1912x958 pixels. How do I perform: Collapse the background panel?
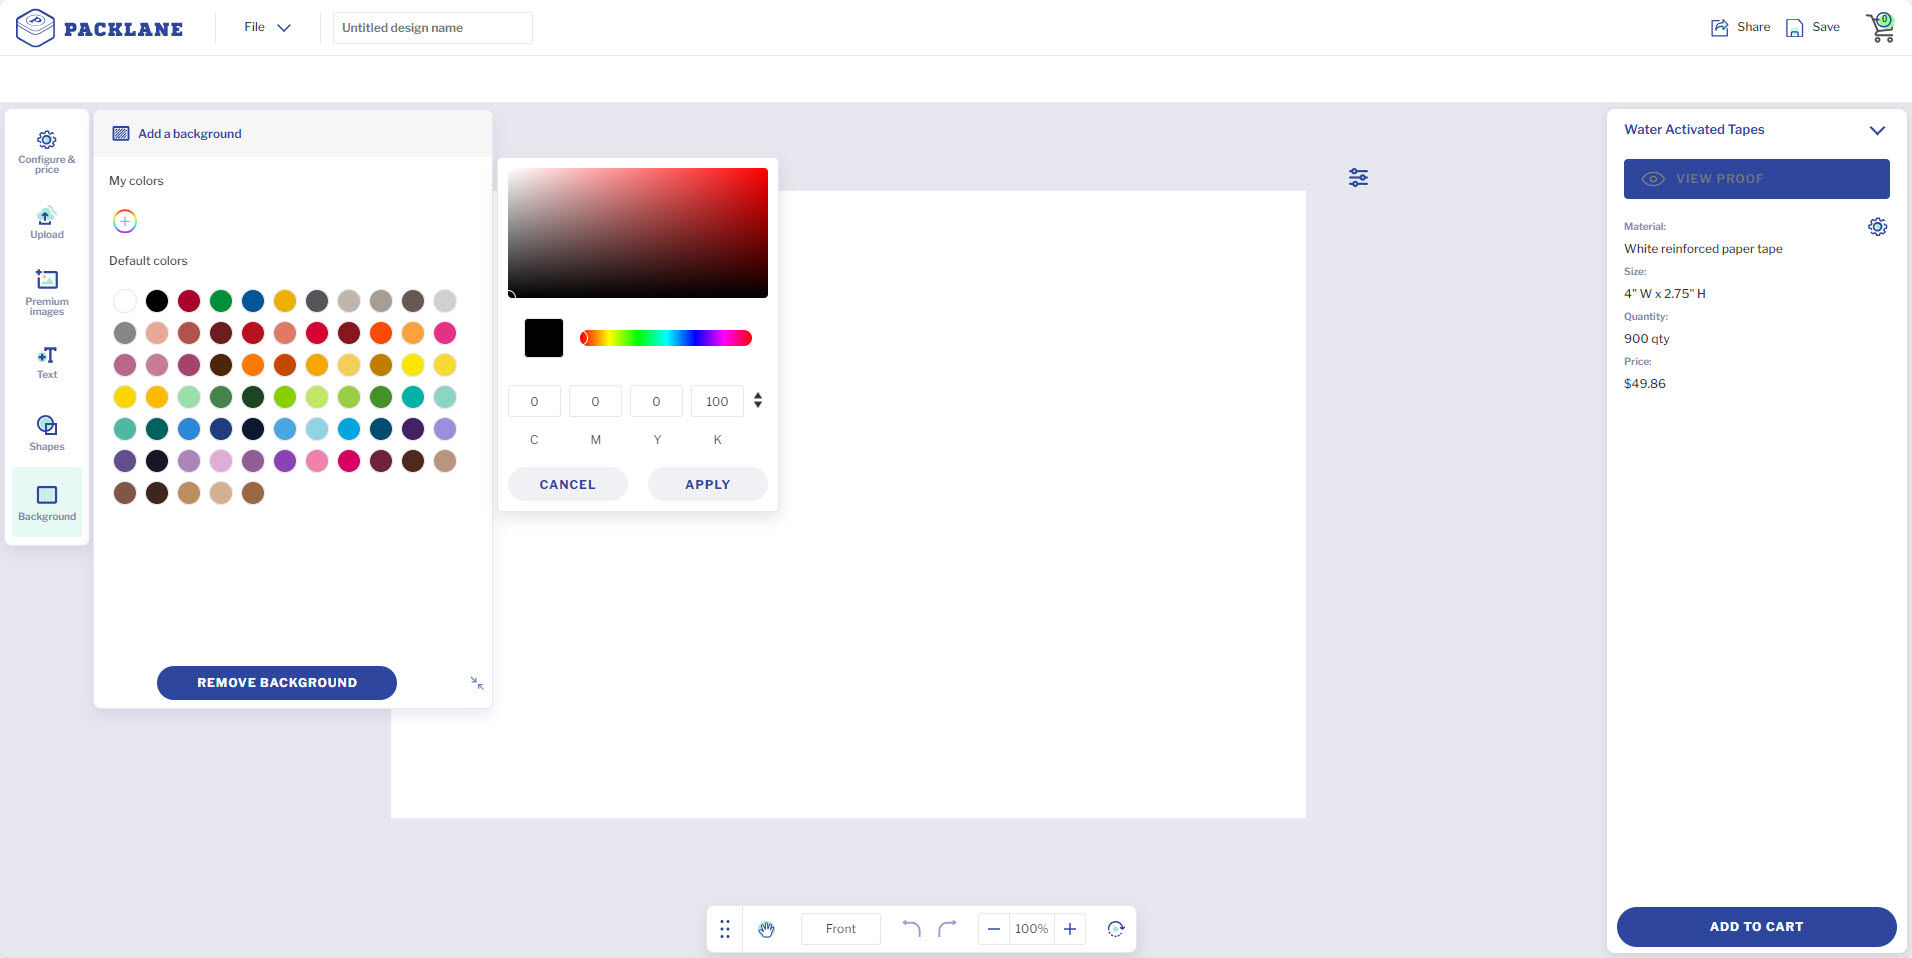coord(477,683)
